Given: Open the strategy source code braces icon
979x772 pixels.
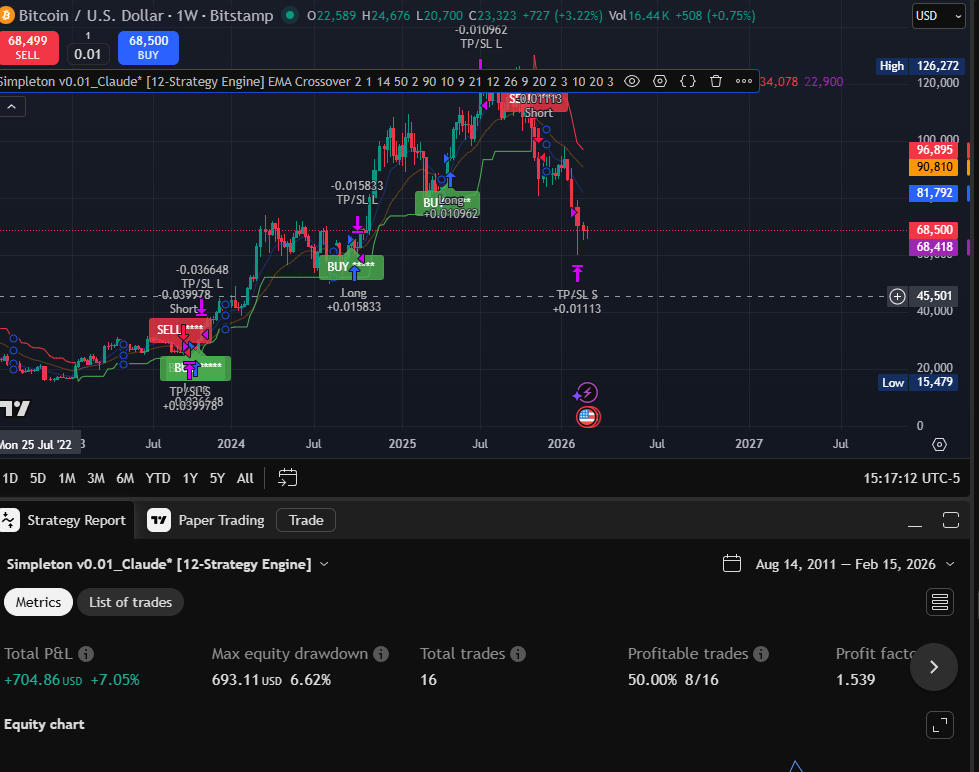Looking at the screenshot, I should pyautogui.click(x=688, y=81).
